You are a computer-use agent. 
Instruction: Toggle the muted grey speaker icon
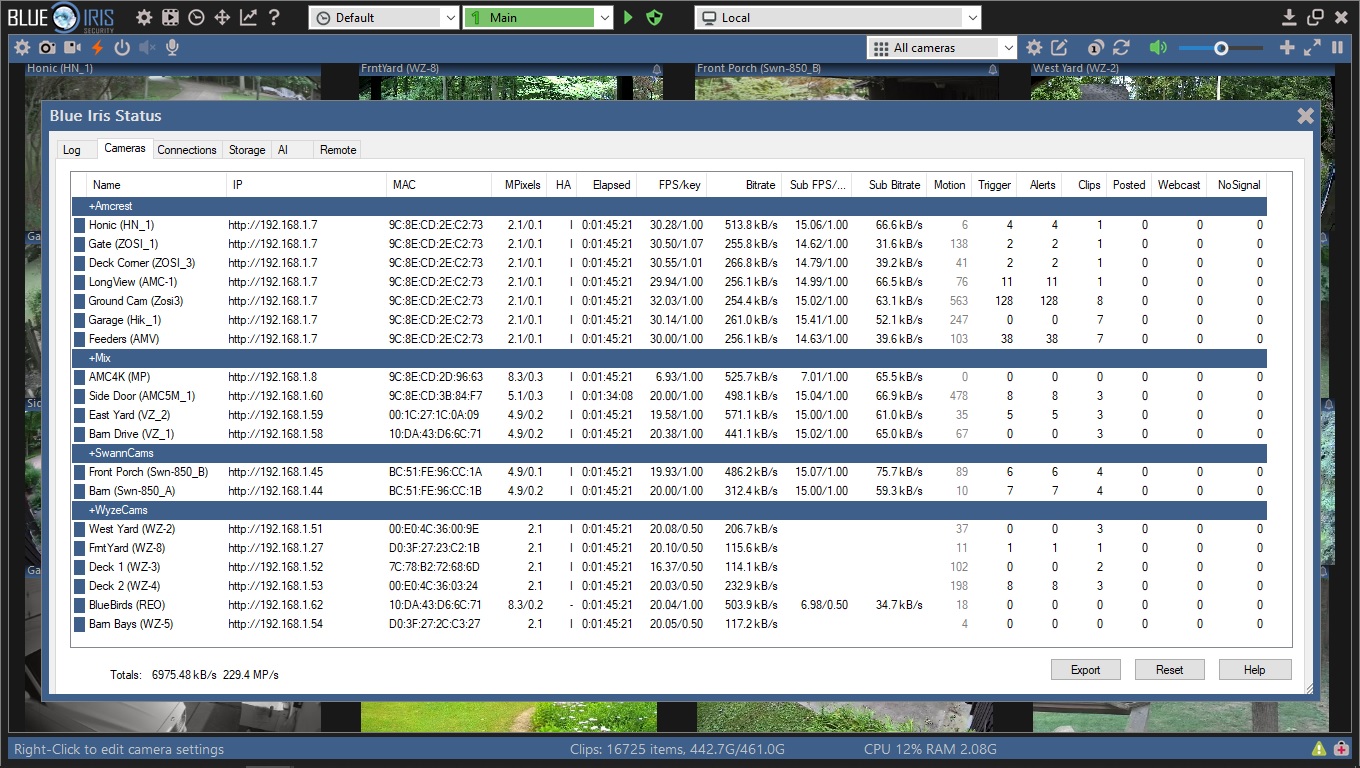coord(147,47)
